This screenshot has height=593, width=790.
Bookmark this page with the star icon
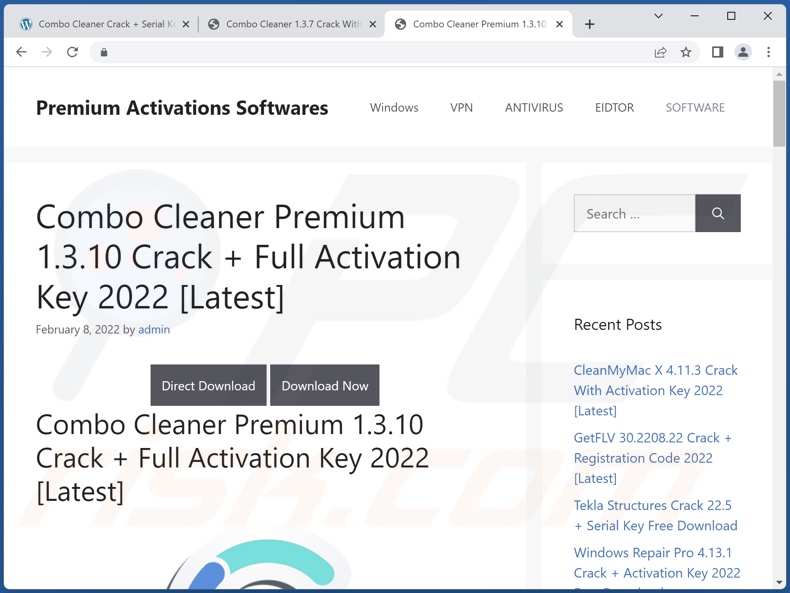[686, 52]
